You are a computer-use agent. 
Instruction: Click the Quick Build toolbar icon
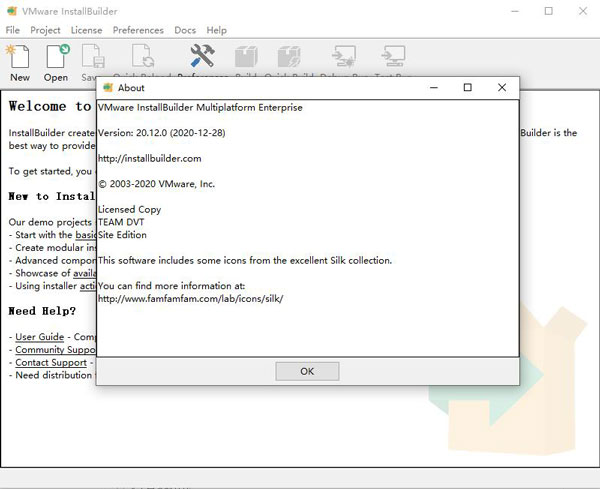[x=289, y=57]
